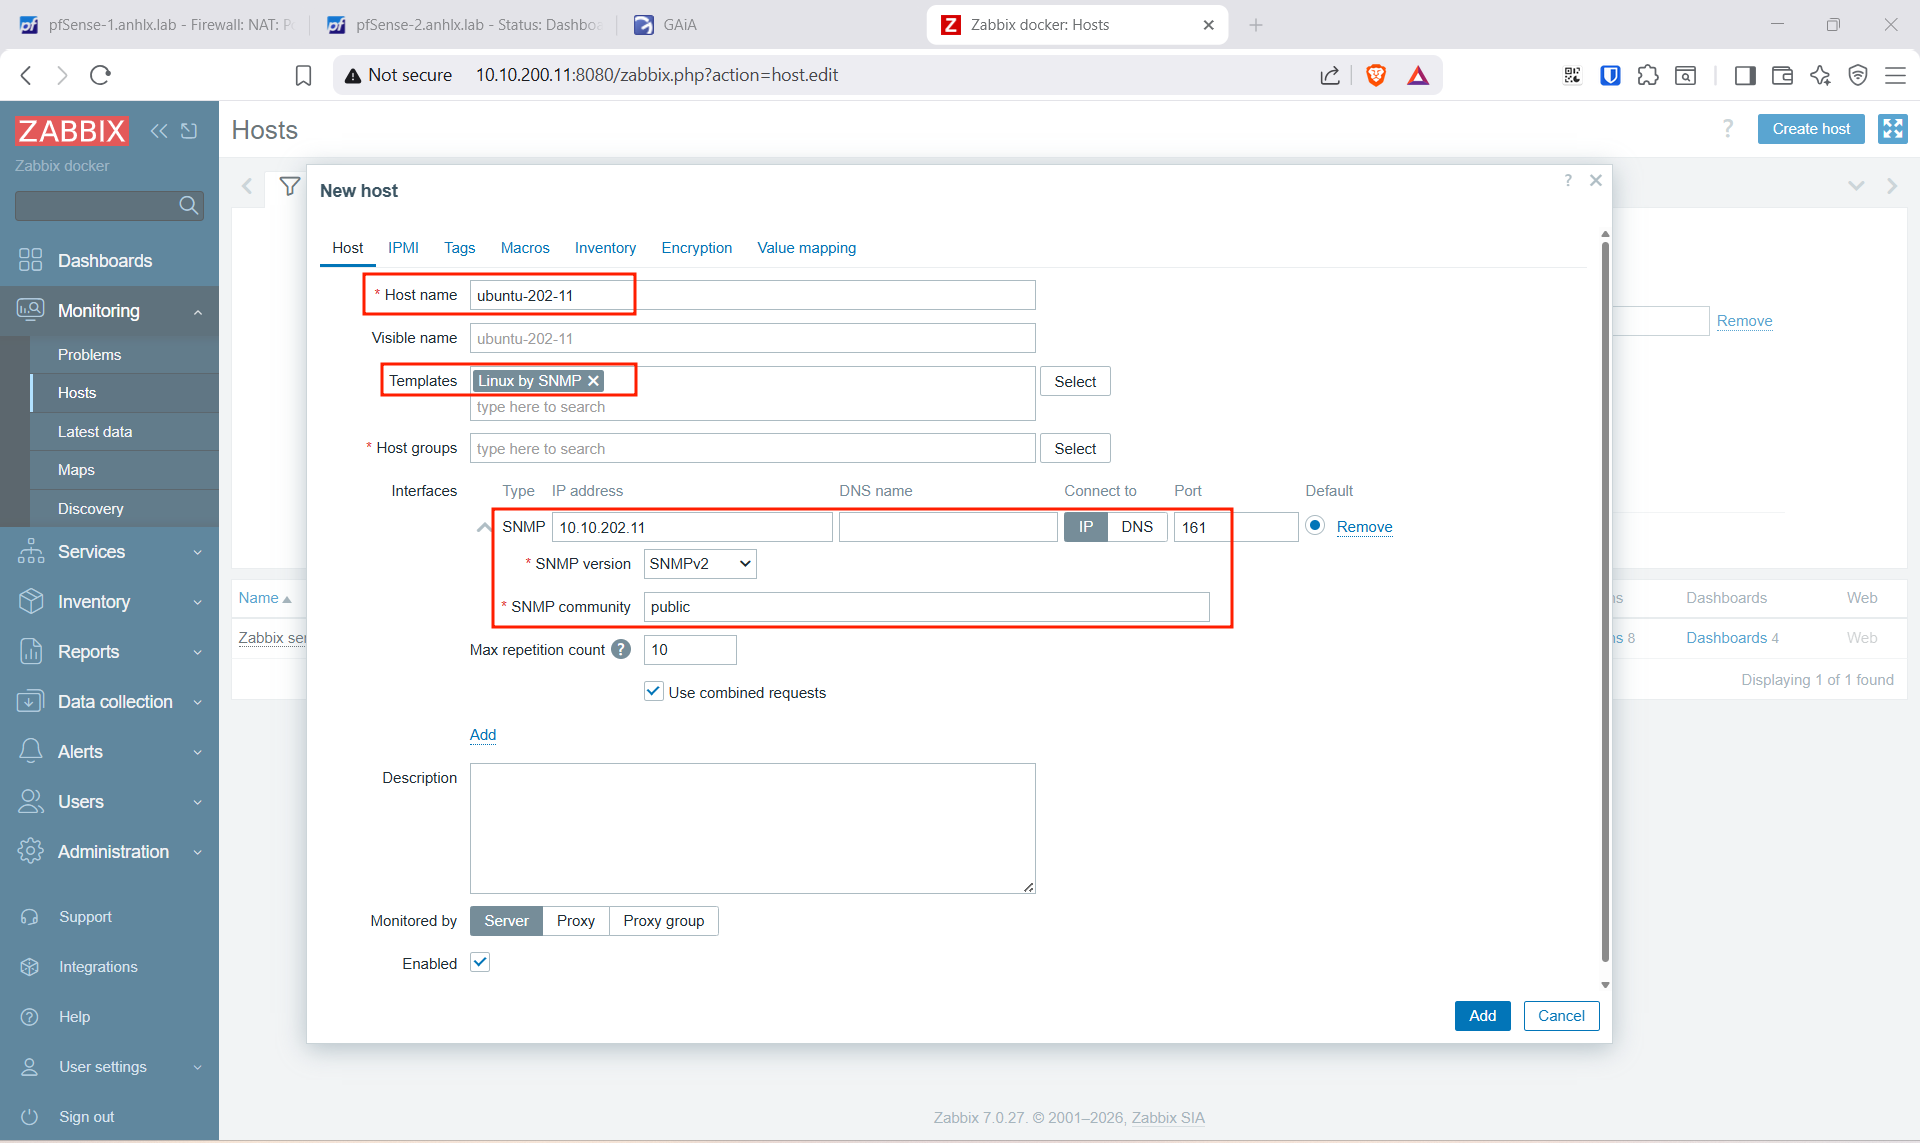Expand the Alerts menu
Screen dimensions: 1920x1143
click(x=109, y=752)
